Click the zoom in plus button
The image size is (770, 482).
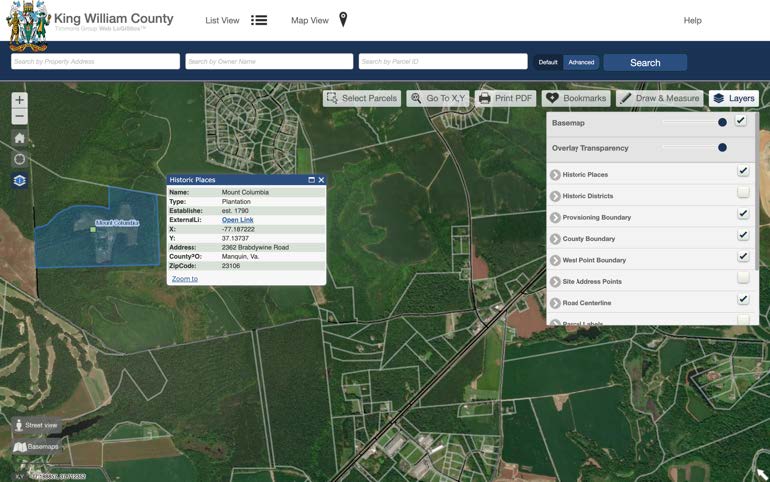(x=19, y=100)
